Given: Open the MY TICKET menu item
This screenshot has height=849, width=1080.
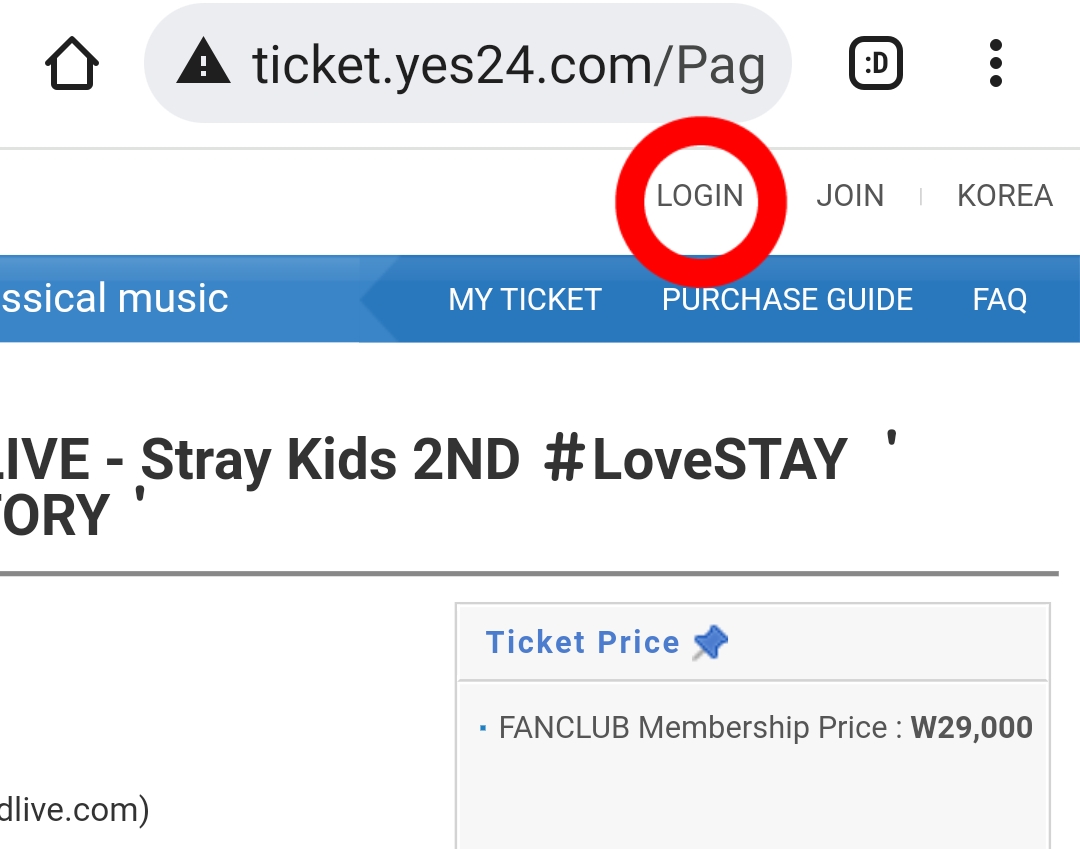Looking at the screenshot, I should tap(525, 299).
